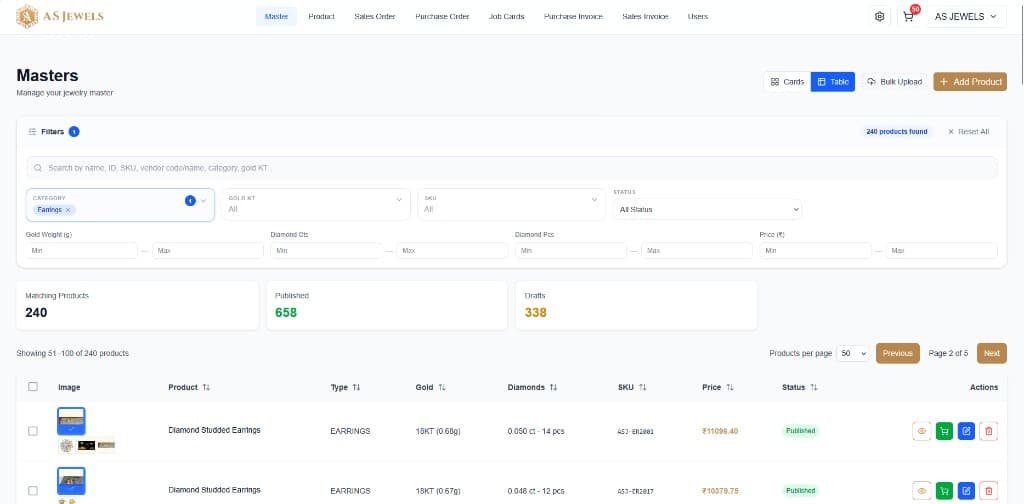Focus the product search field

coord(511,168)
